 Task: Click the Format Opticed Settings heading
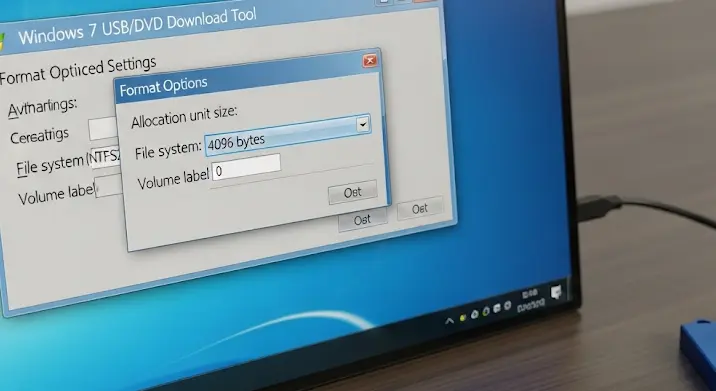coord(78,70)
